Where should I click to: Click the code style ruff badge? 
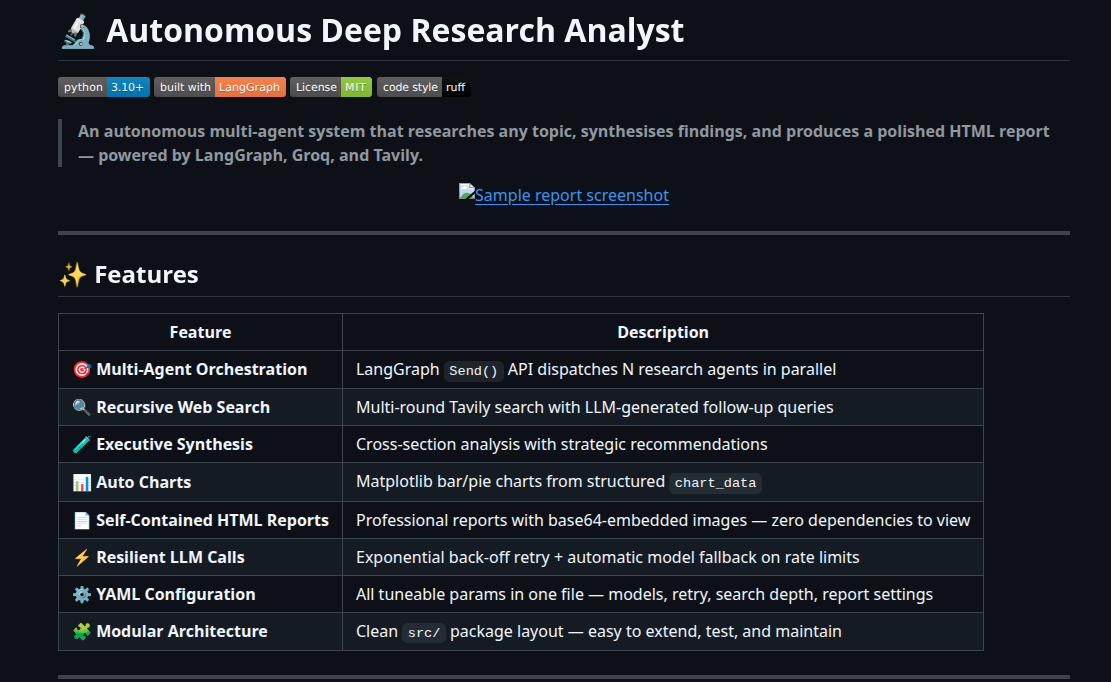pos(423,87)
